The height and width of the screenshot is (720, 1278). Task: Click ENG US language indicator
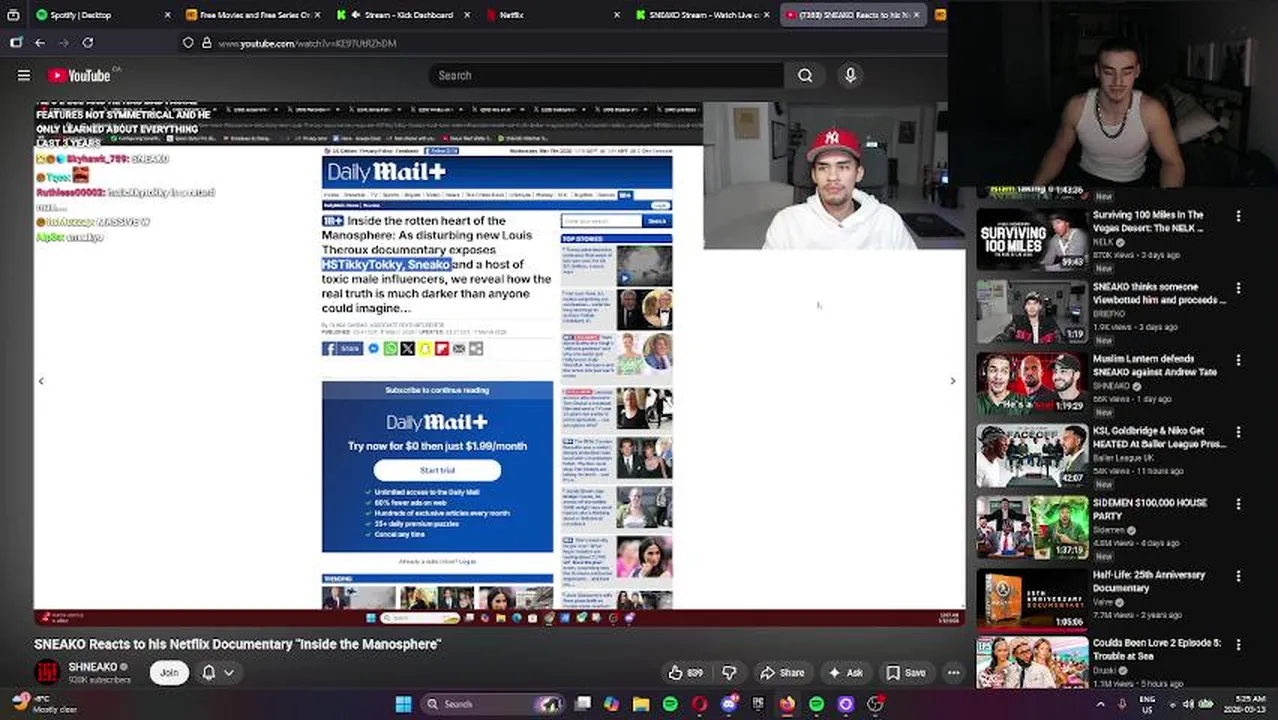pyautogui.click(x=1148, y=704)
